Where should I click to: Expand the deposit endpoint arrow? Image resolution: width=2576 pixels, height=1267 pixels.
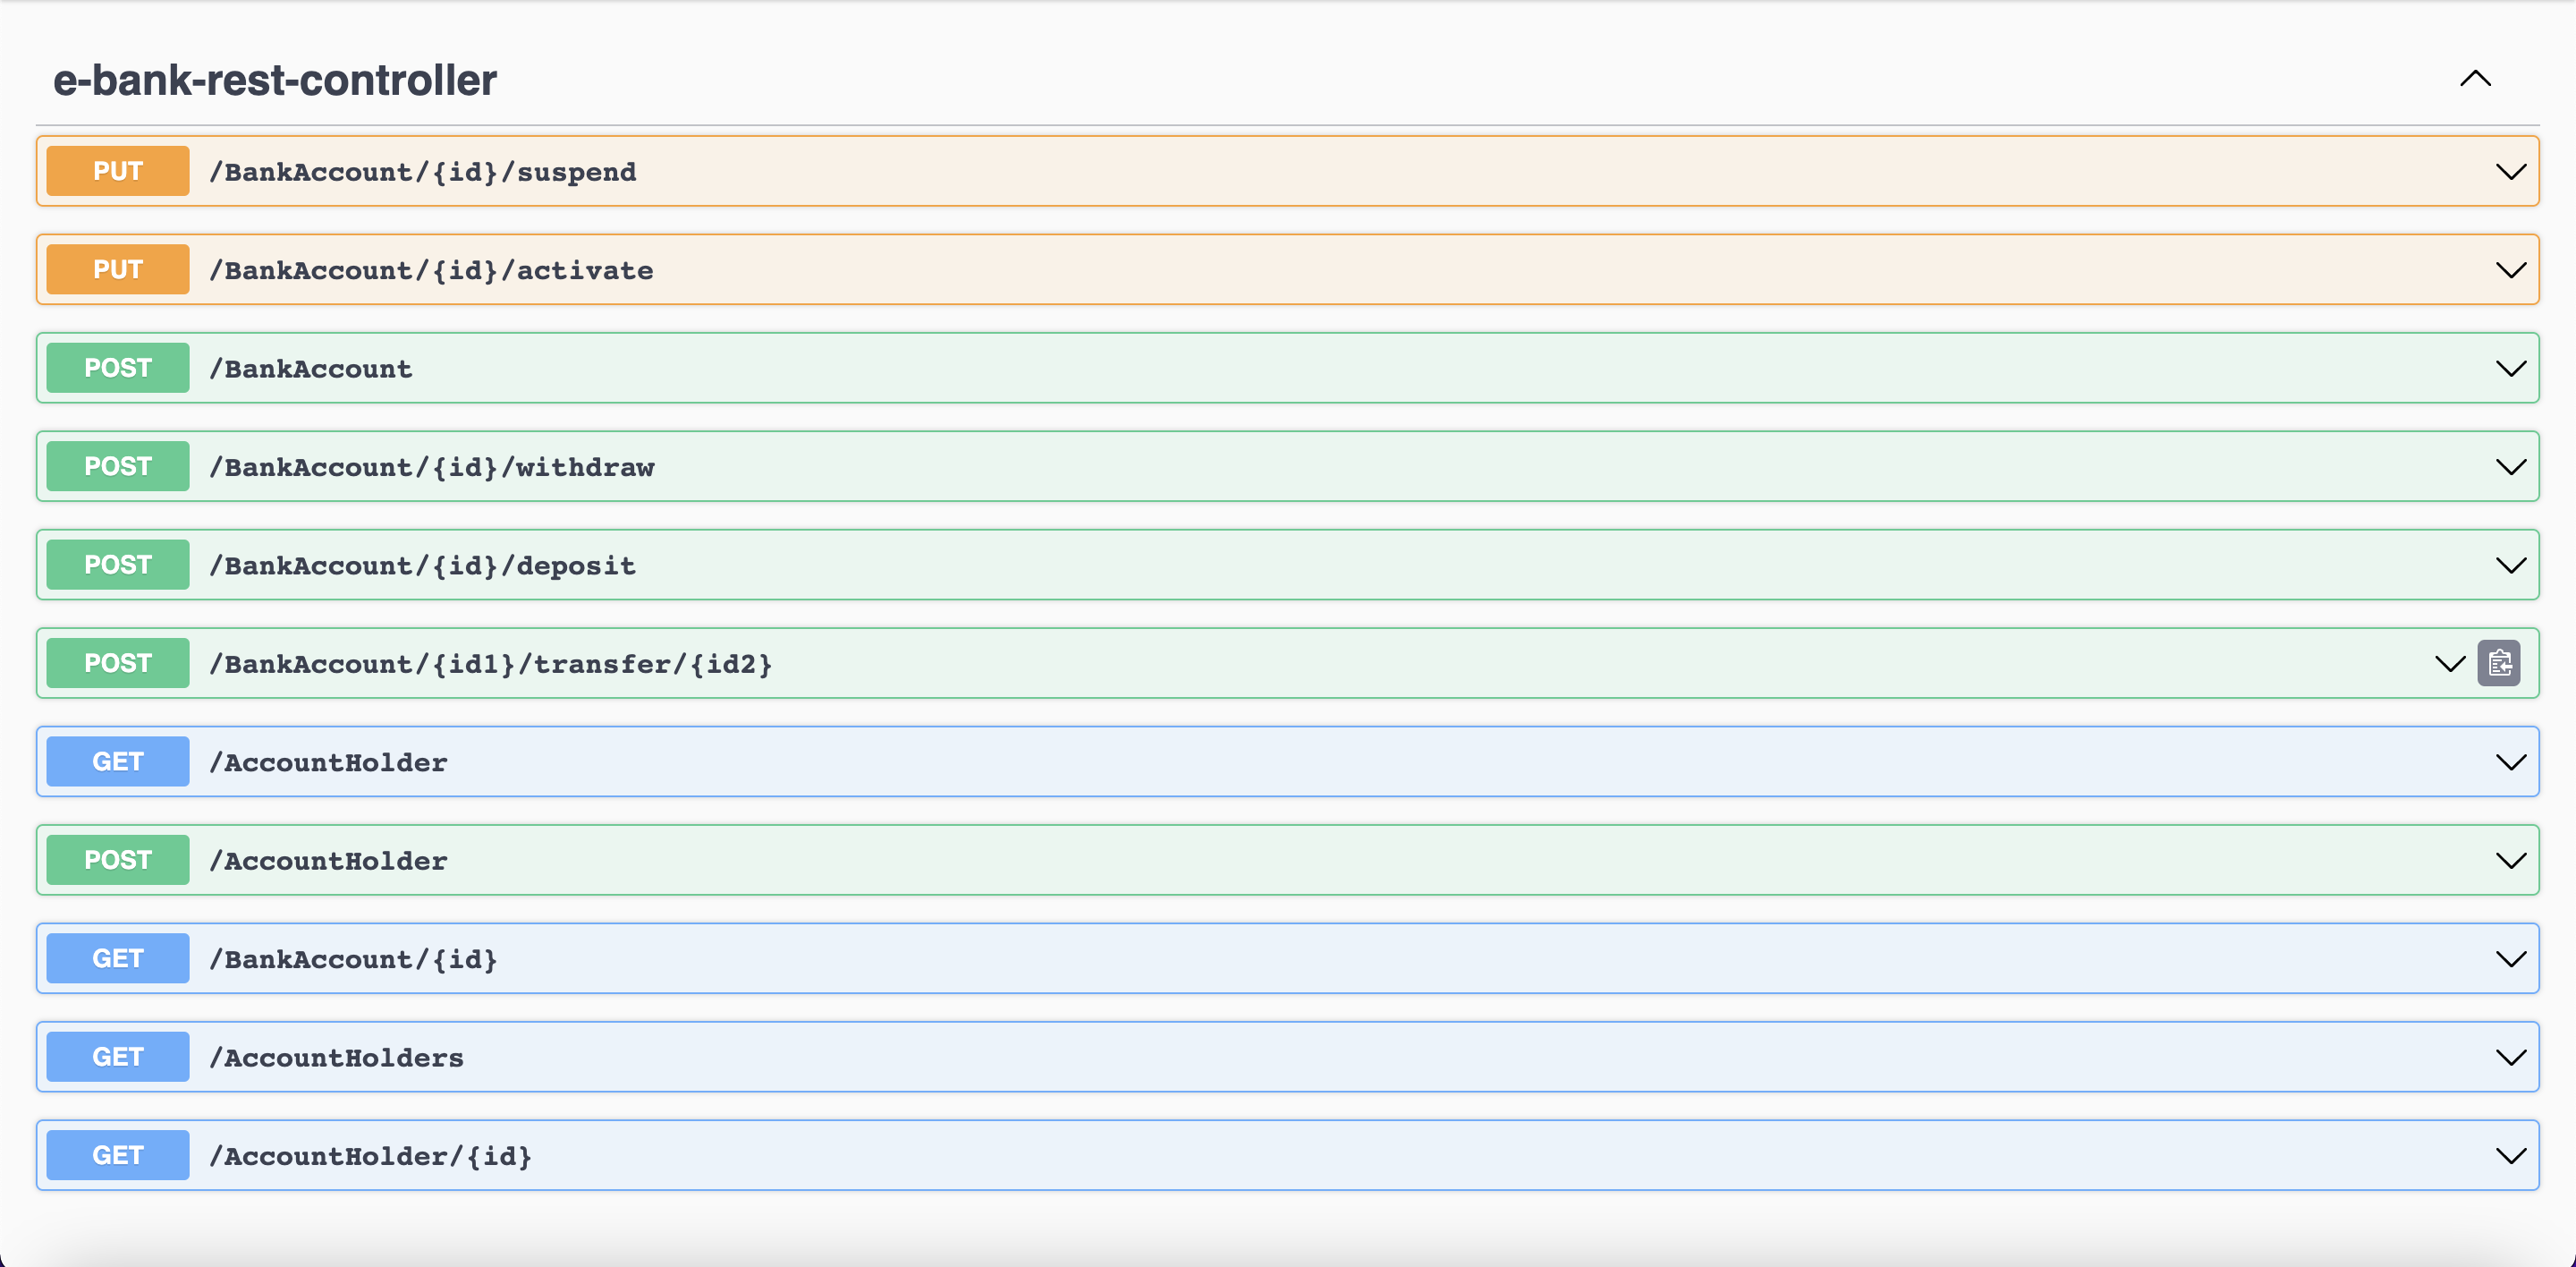(x=2510, y=565)
